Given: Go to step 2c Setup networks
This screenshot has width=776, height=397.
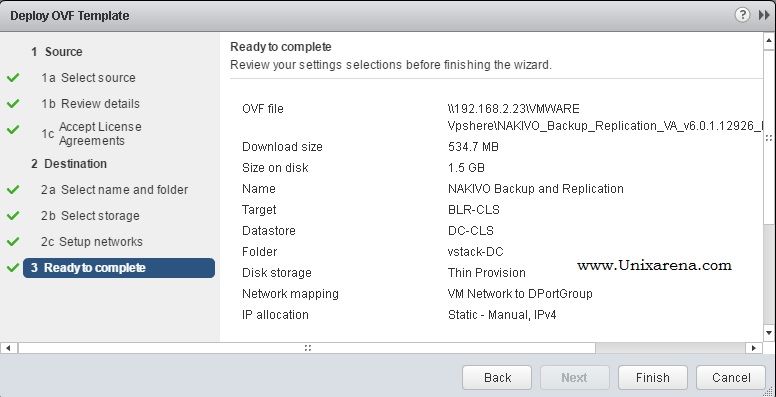Looking at the screenshot, I should click(92, 242).
